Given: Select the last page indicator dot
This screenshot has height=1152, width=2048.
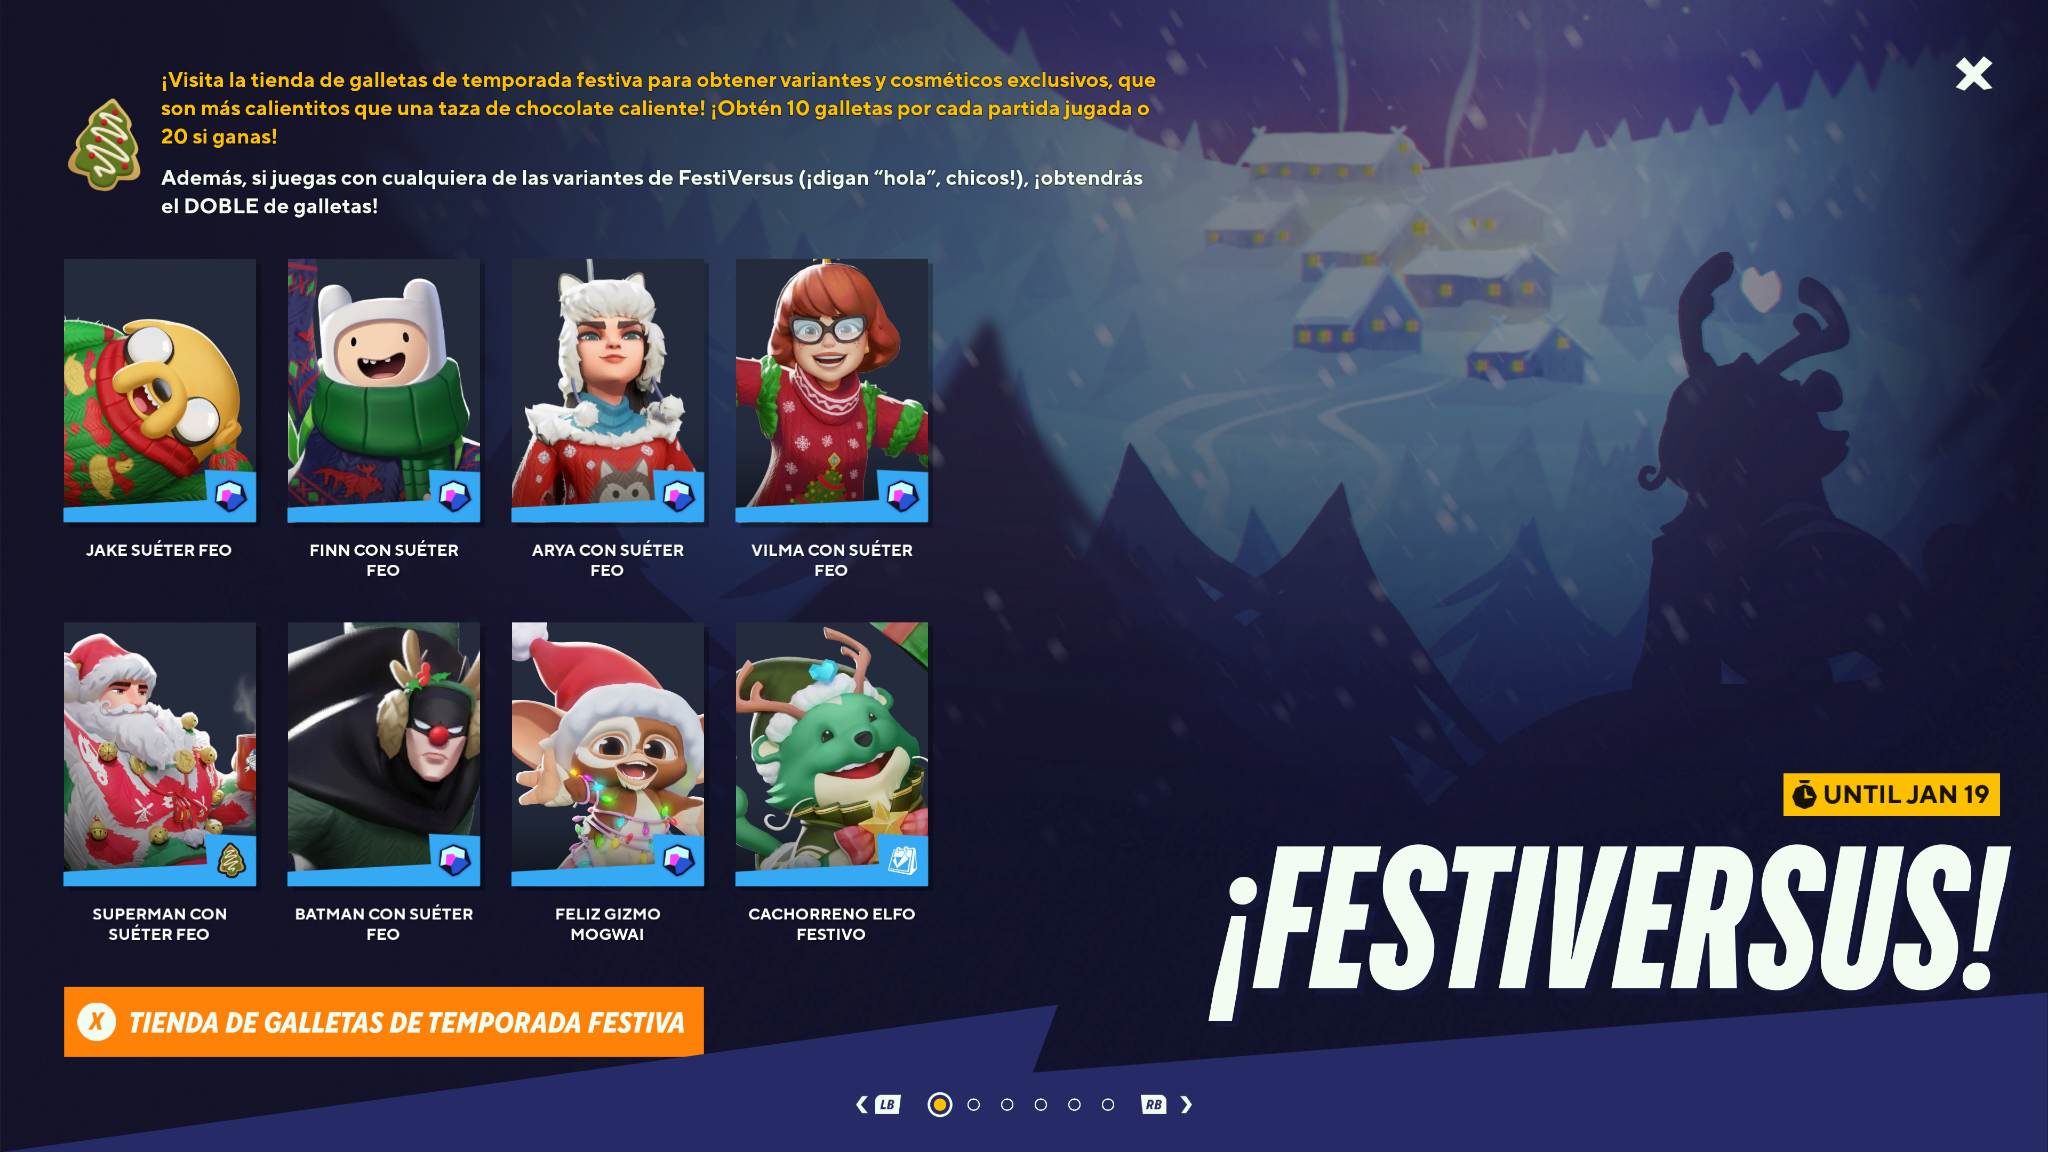Looking at the screenshot, I should [1108, 1104].
